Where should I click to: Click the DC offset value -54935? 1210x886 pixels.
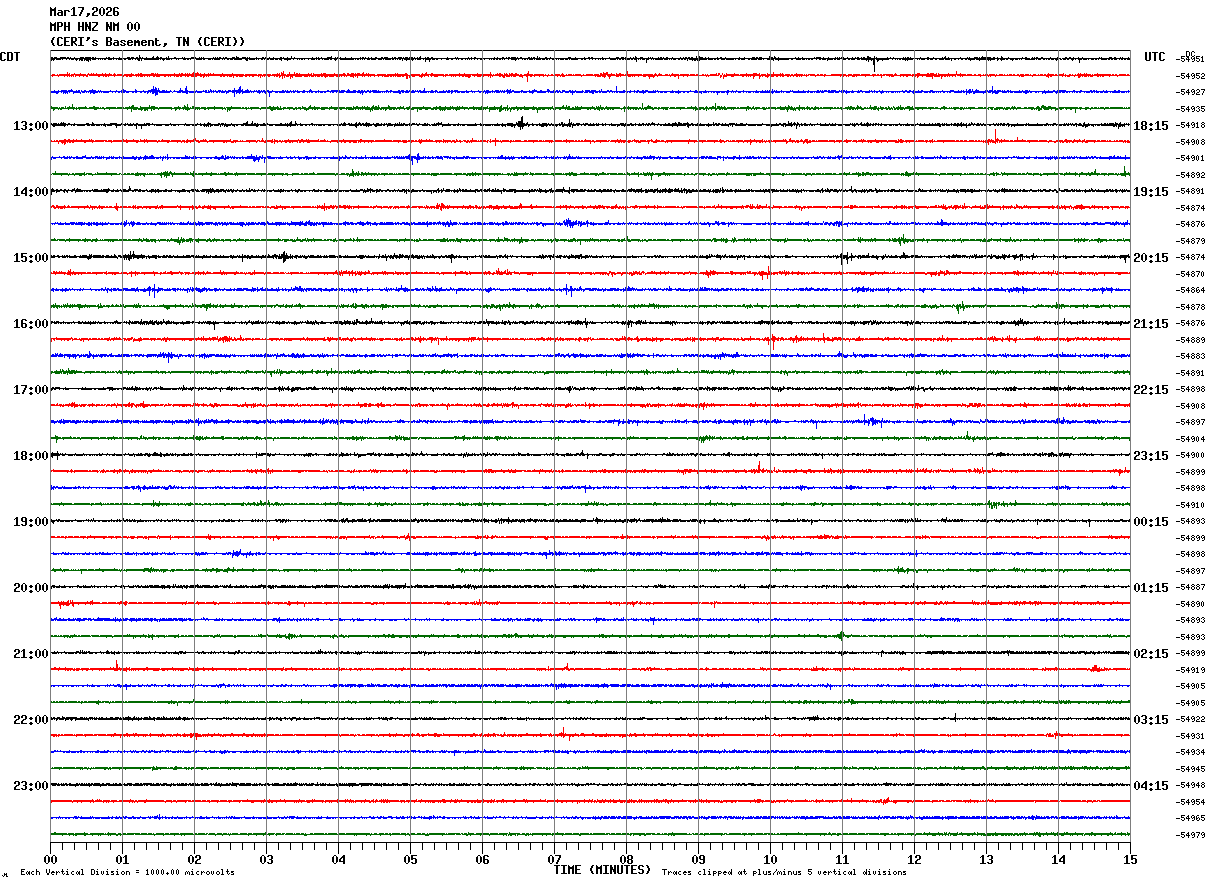point(1190,109)
